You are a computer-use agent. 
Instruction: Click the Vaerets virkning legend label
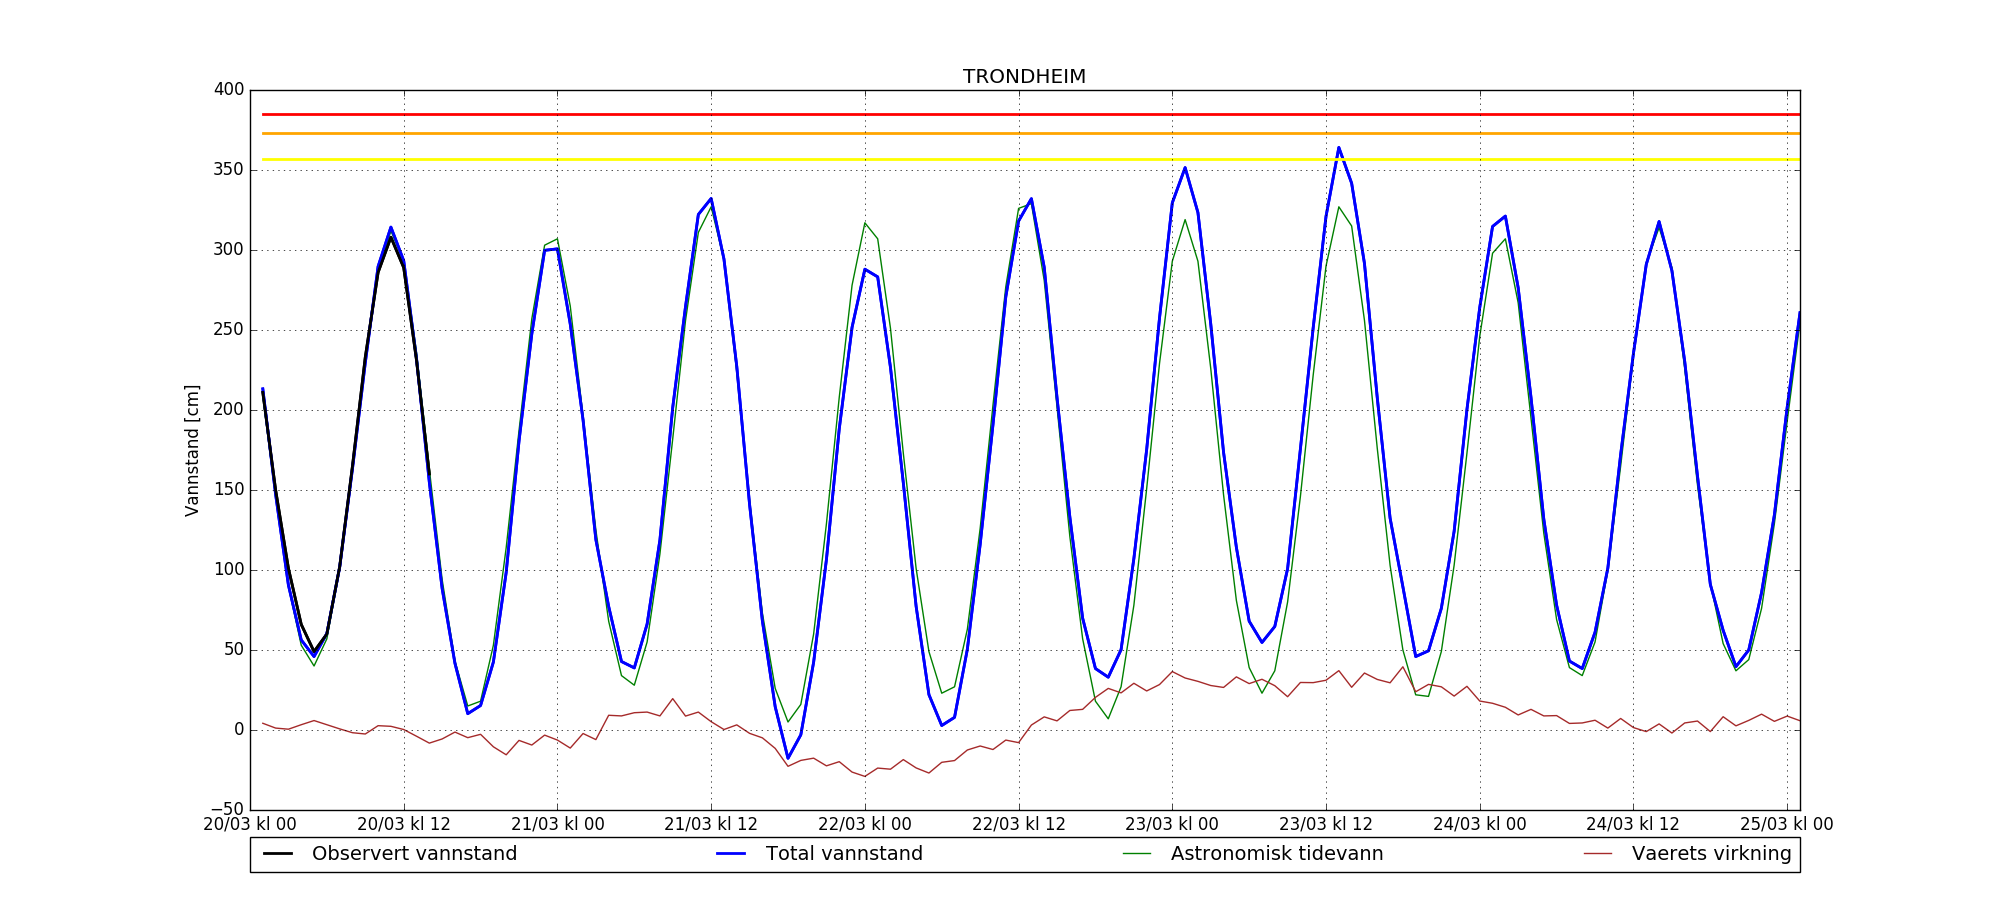[x=1711, y=854]
